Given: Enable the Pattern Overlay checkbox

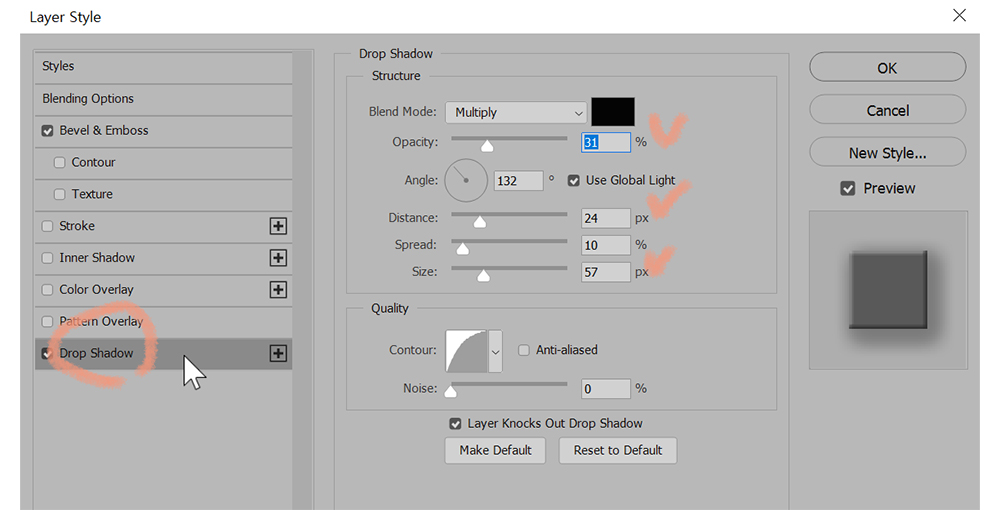Looking at the screenshot, I should 47,322.
